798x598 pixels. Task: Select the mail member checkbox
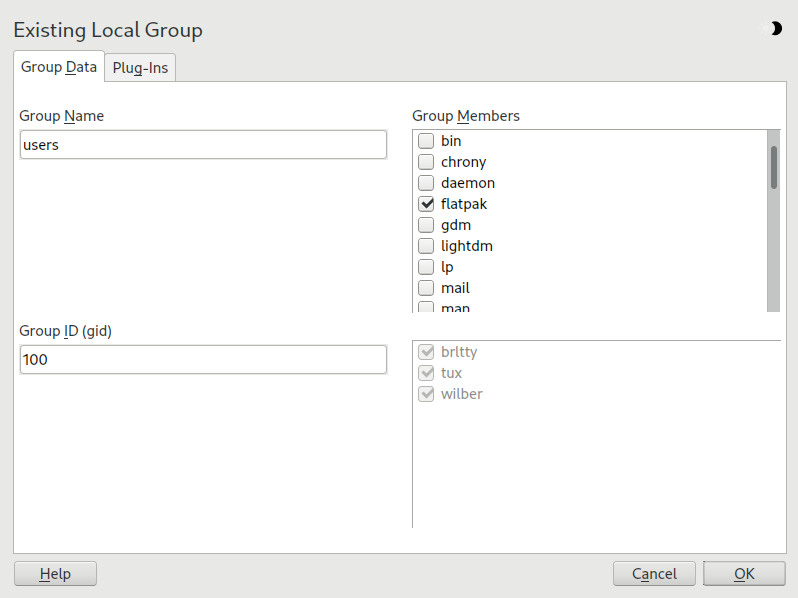(x=426, y=288)
